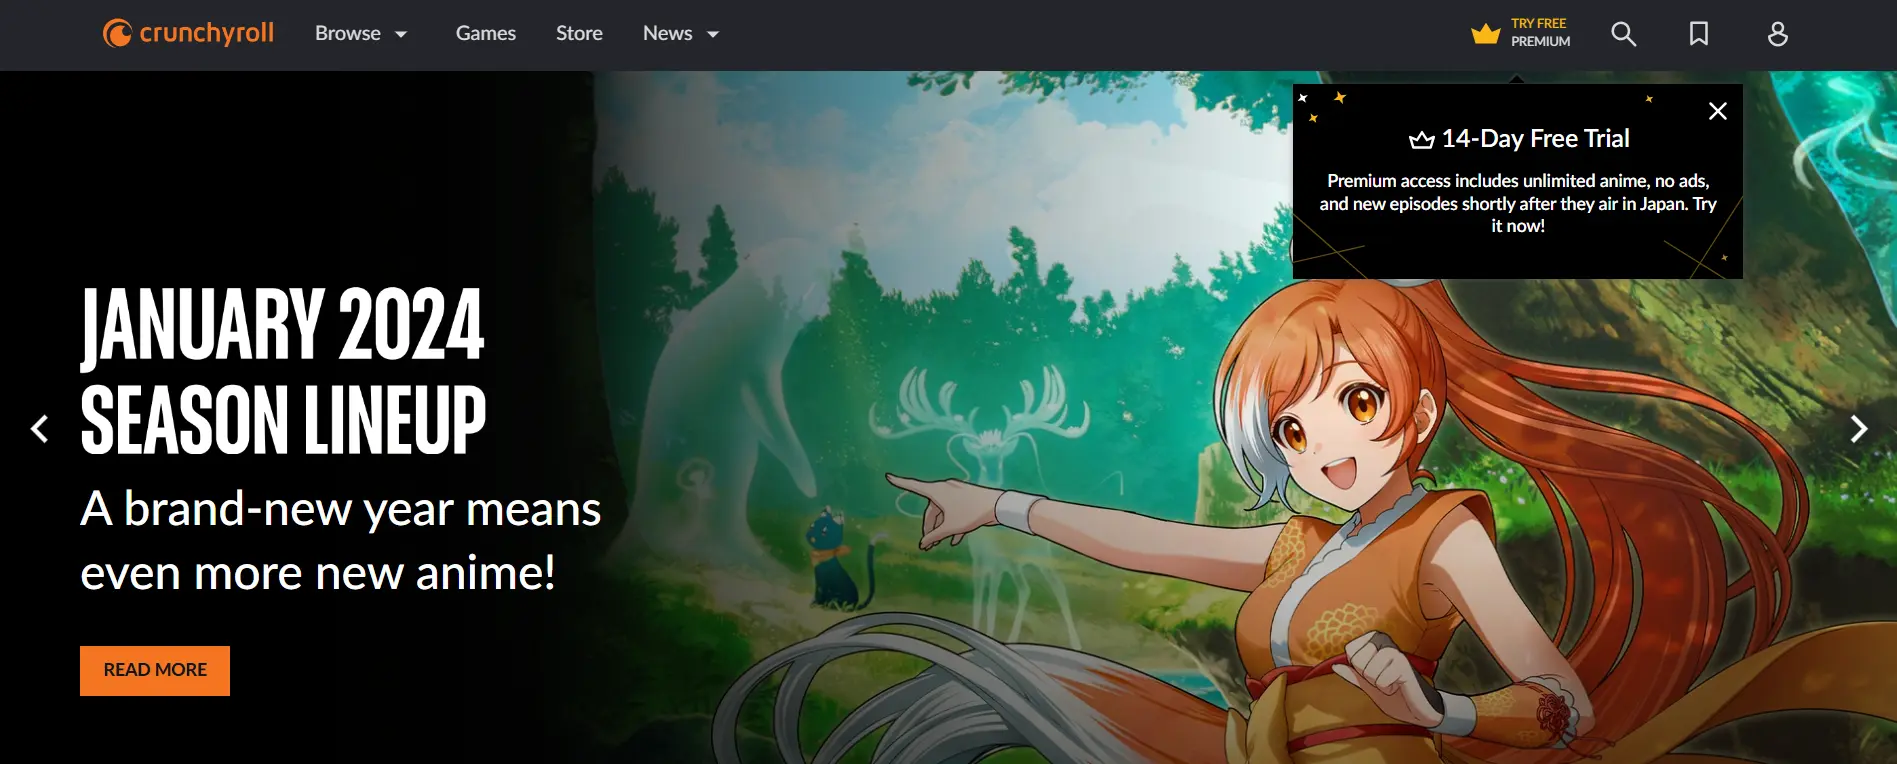
Task: Click the 14-Day Free Trial title
Action: 1519,139
